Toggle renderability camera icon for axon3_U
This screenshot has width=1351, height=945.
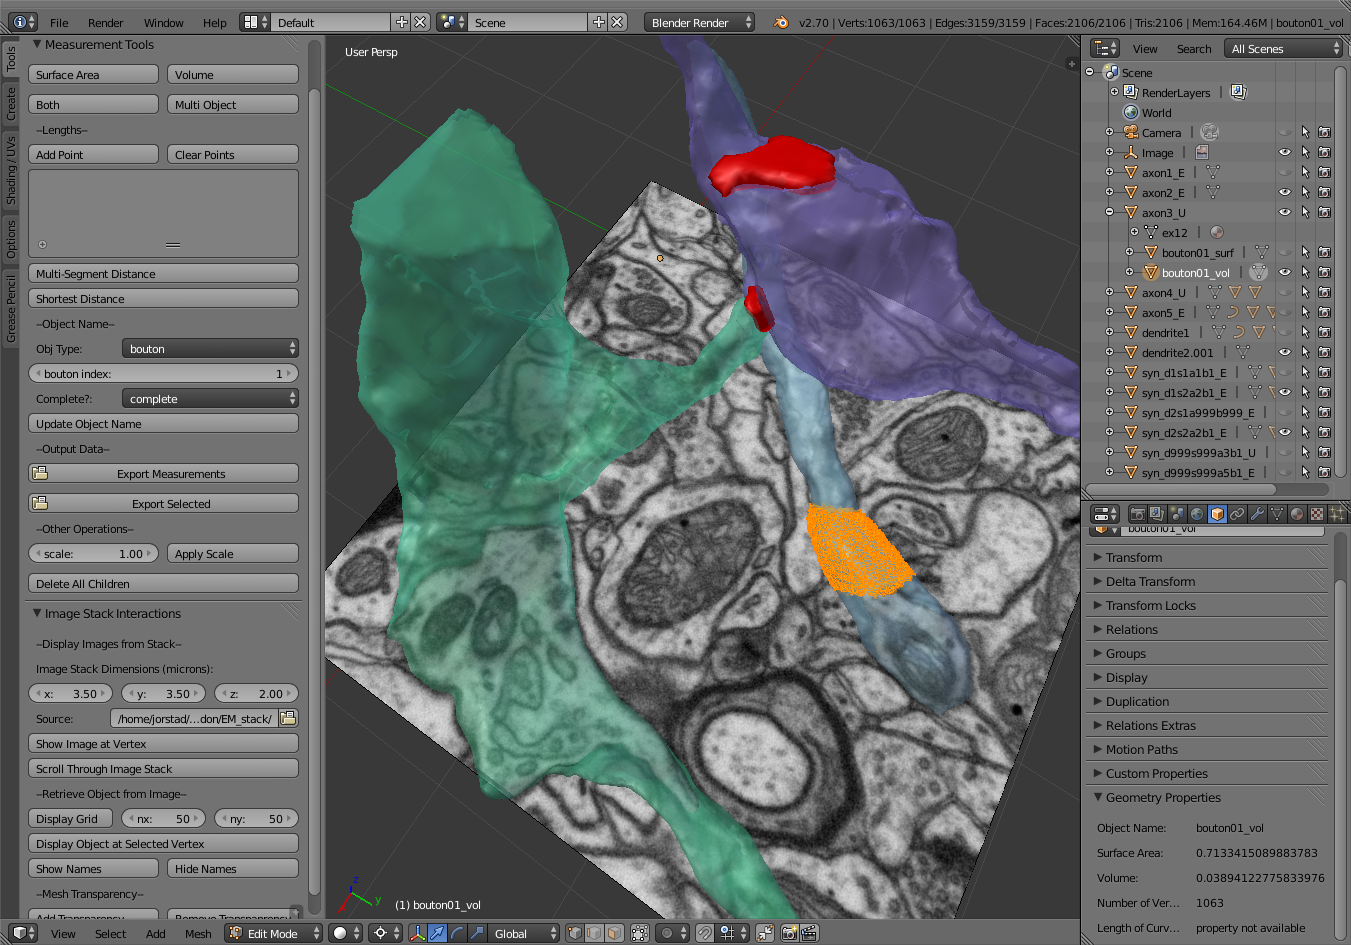pyautogui.click(x=1324, y=212)
